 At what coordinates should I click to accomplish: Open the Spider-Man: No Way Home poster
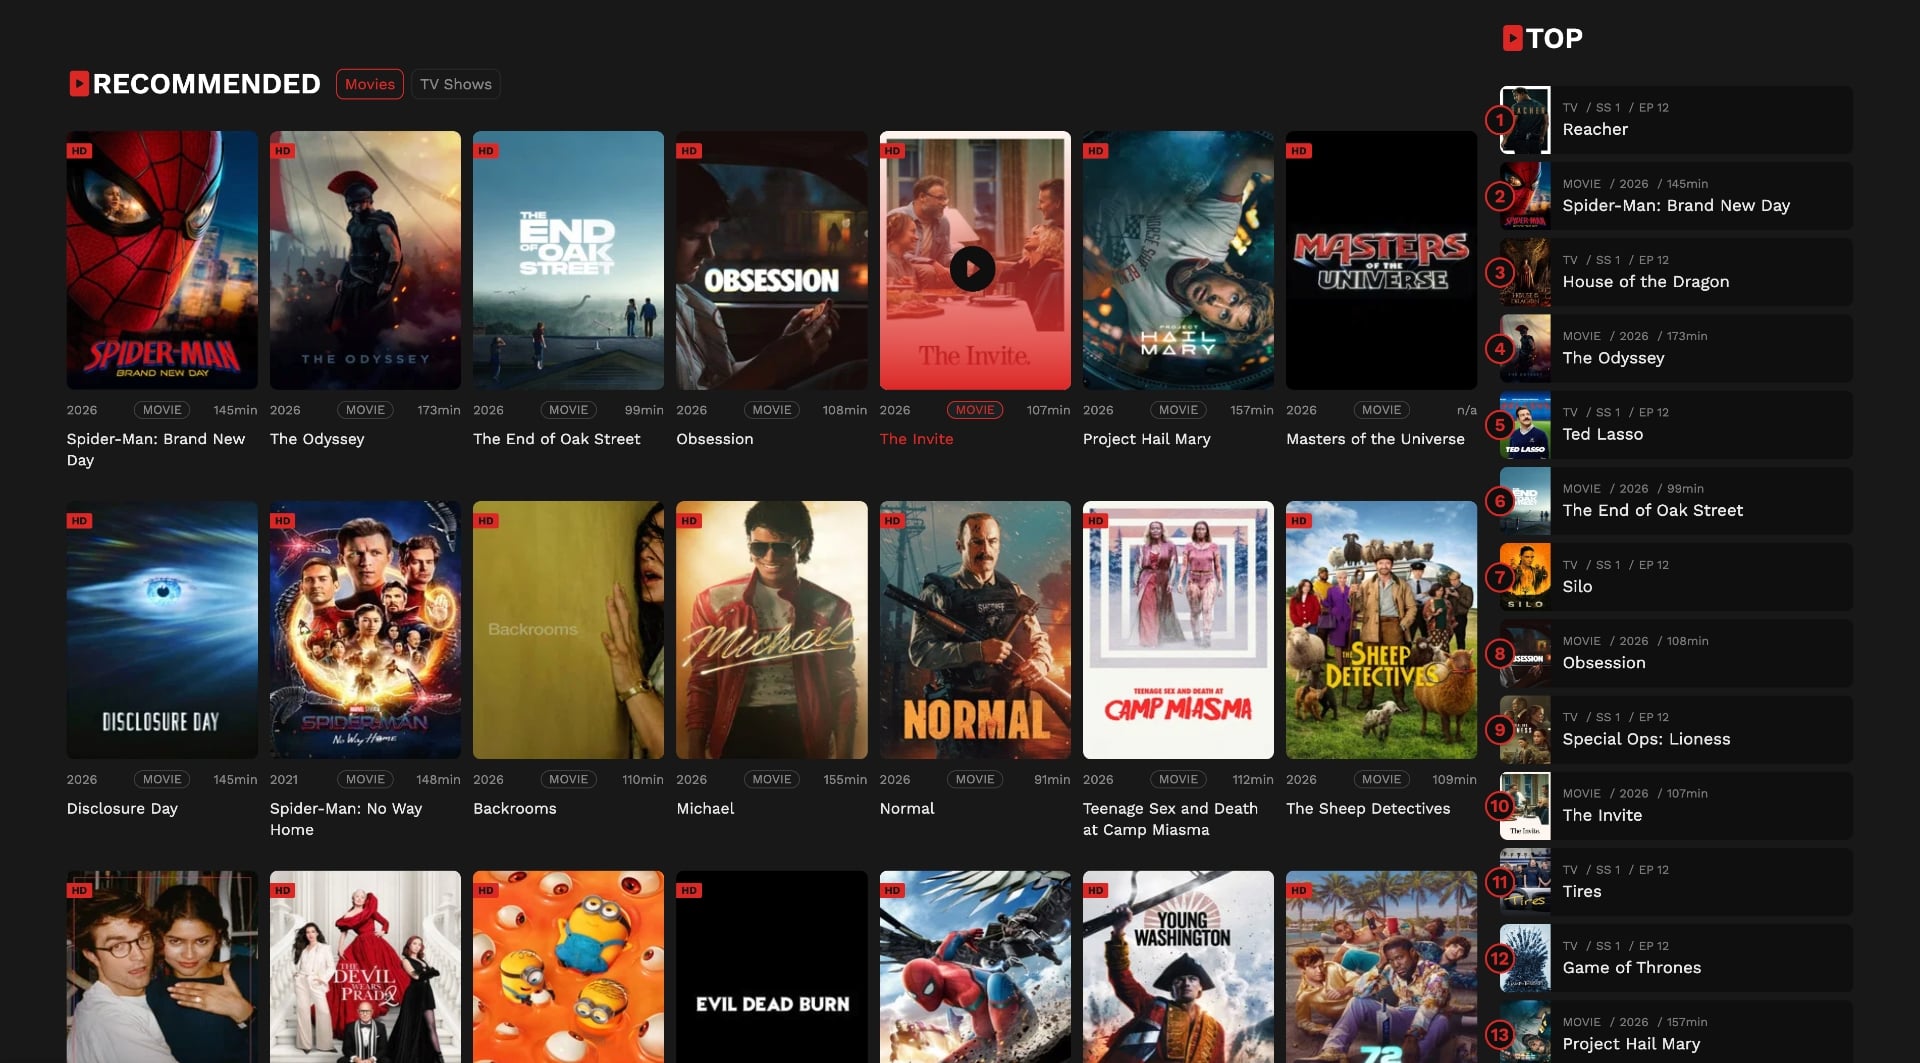tap(365, 630)
